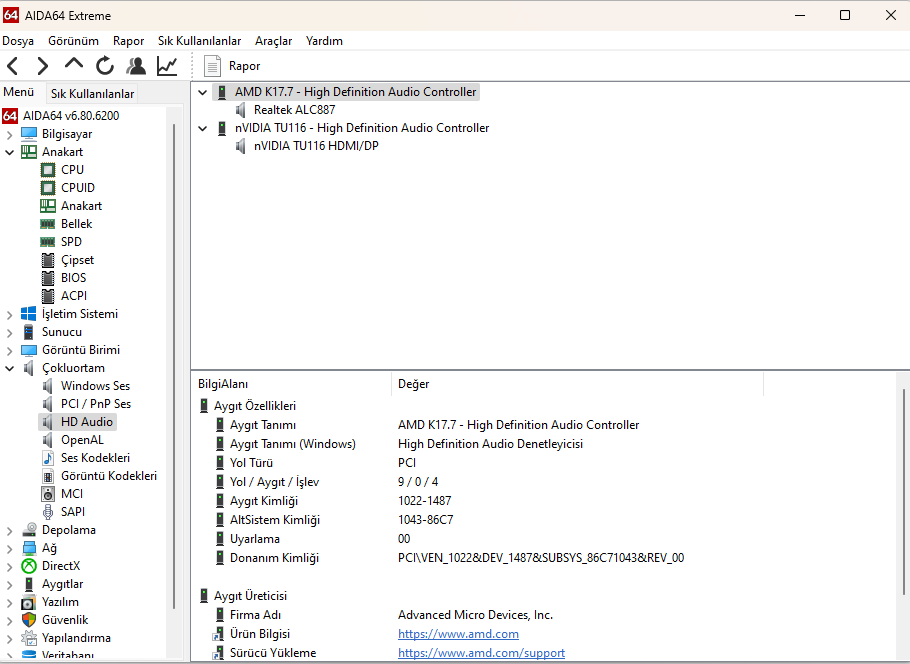Viewport: 910px width, 664px height.
Task: Go up one level with up arrow
Action: 74,65
